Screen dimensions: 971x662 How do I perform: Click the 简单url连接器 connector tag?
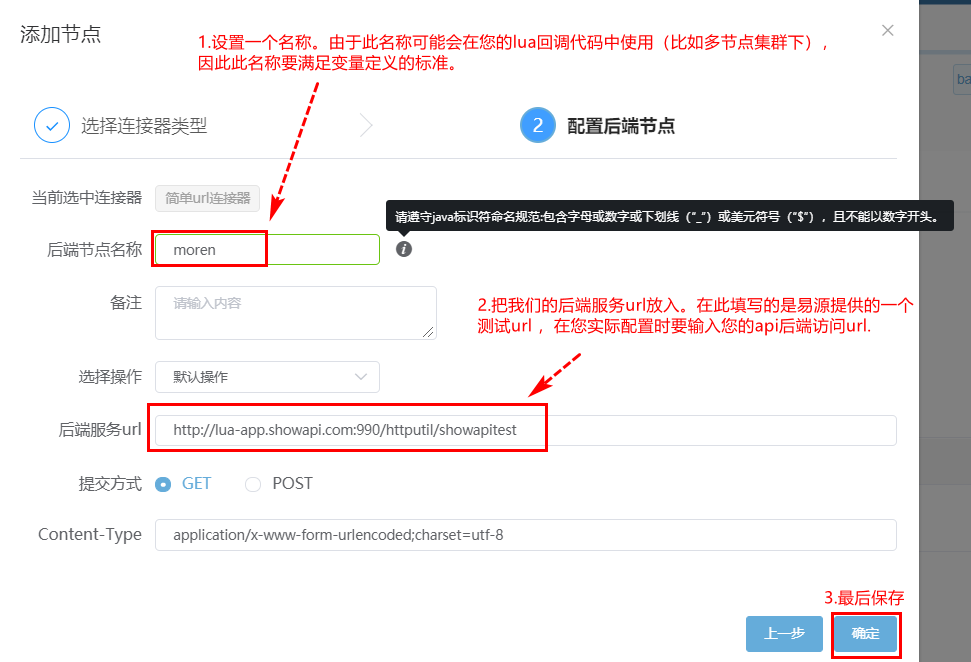click(x=207, y=198)
